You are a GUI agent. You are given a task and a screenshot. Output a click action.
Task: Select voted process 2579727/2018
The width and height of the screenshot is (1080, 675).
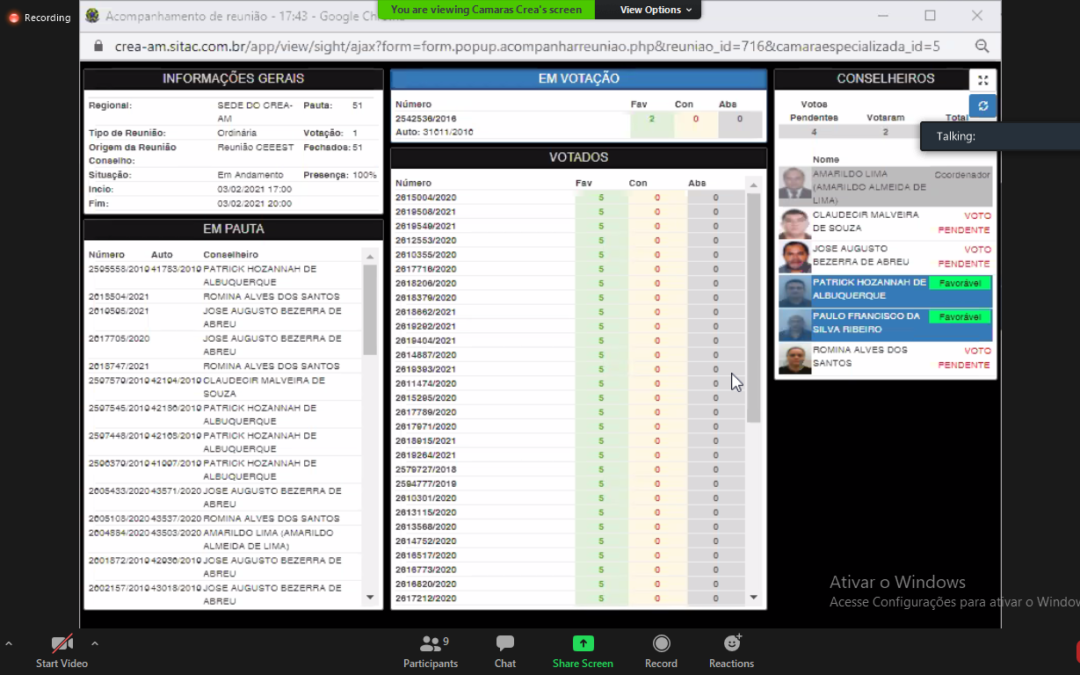pos(426,469)
